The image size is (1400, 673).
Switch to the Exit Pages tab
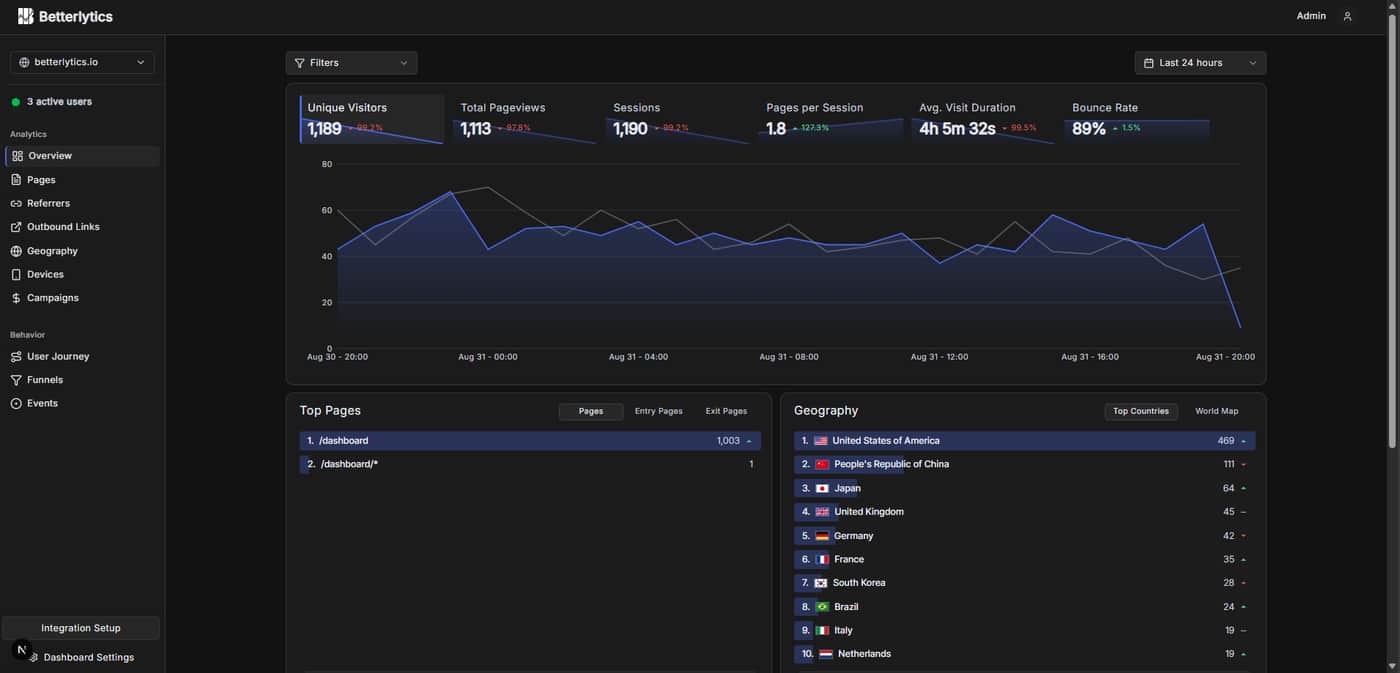click(x=726, y=411)
